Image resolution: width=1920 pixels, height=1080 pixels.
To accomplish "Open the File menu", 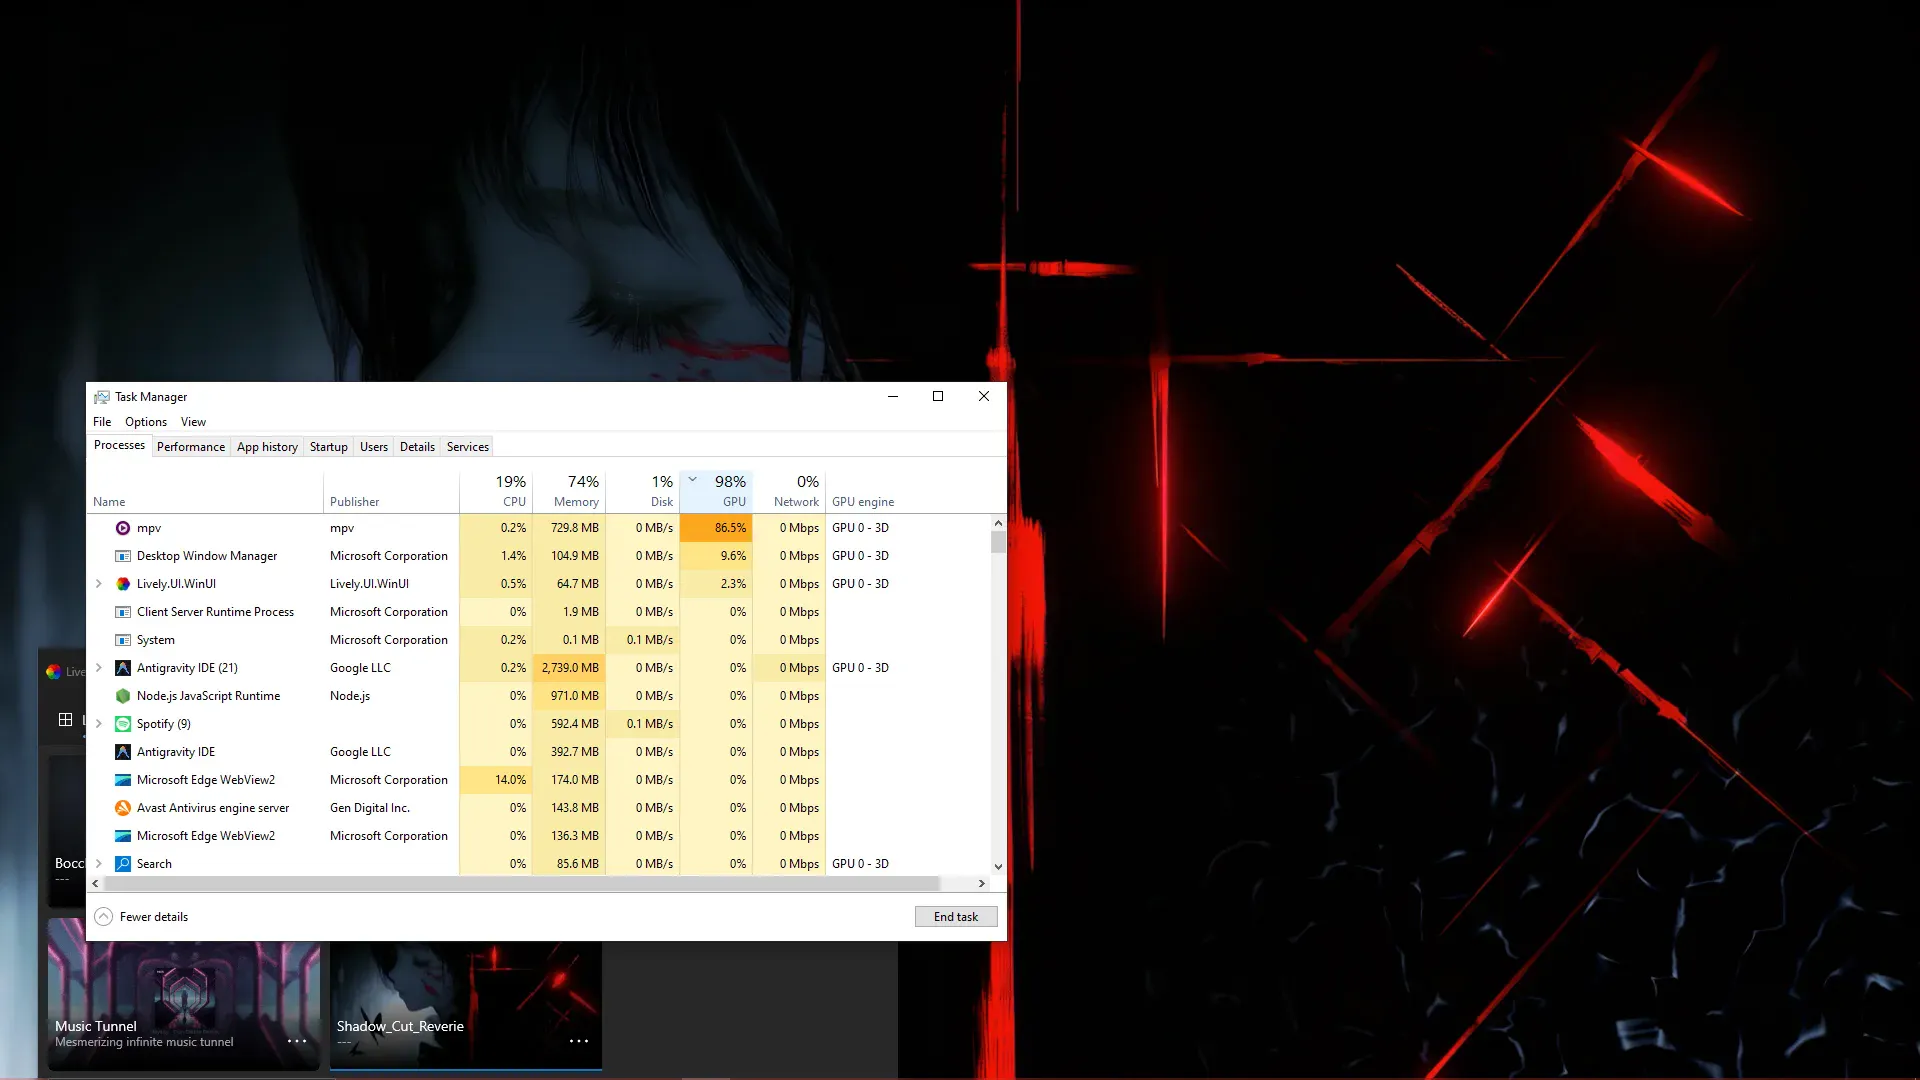I will pyautogui.click(x=102, y=422).
